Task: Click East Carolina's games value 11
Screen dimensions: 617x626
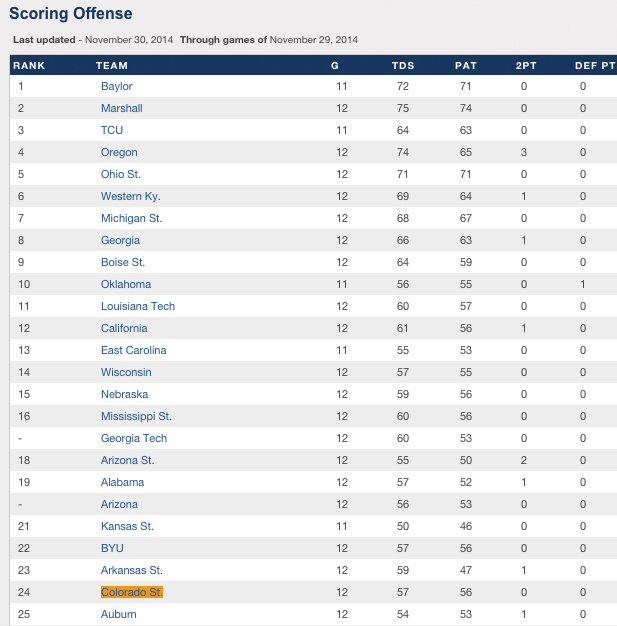Action: click(342, 350)
